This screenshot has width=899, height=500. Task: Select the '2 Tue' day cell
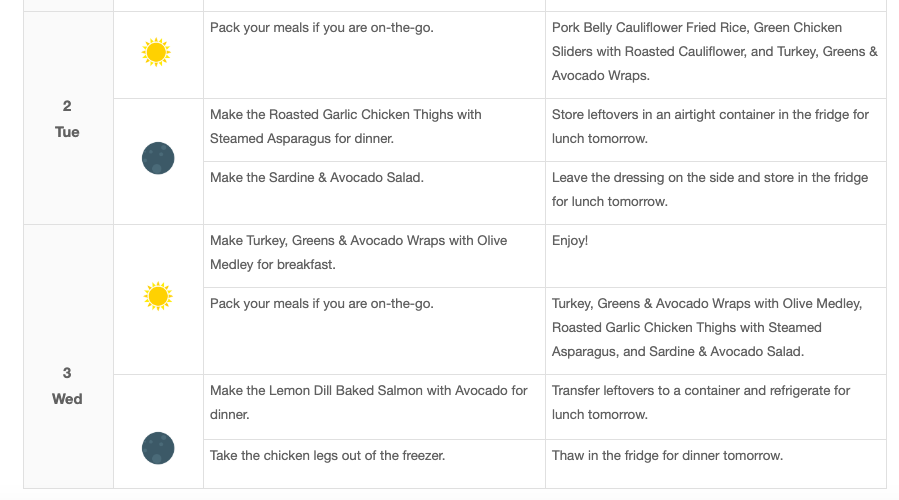[68, 119]
